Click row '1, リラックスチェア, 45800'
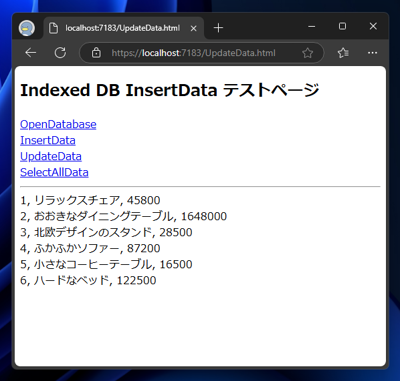Screen dimensions: 400x381 point(90,200)
